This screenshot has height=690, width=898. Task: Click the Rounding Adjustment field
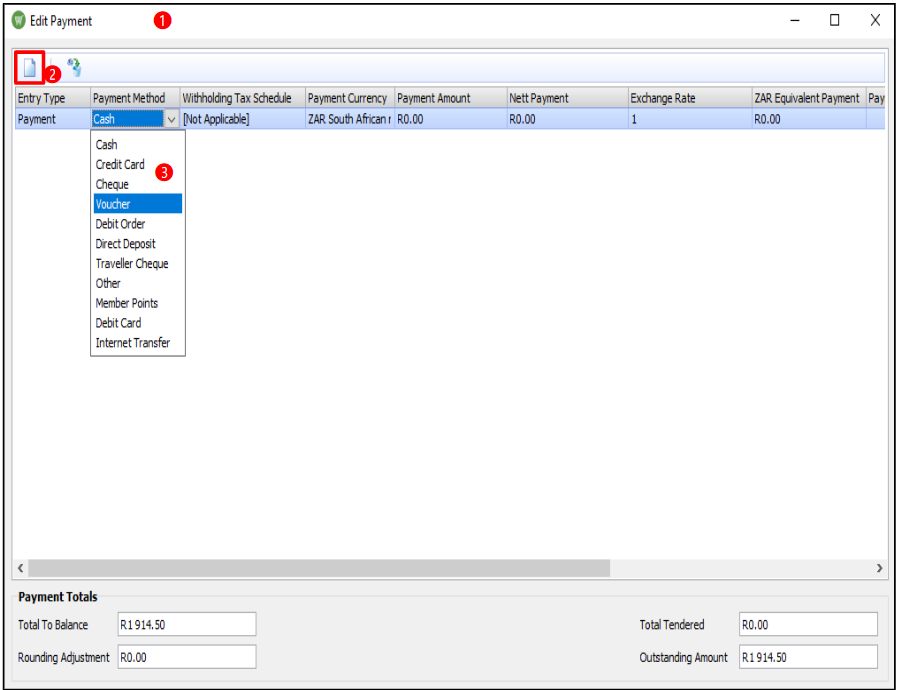pos(187,657)
